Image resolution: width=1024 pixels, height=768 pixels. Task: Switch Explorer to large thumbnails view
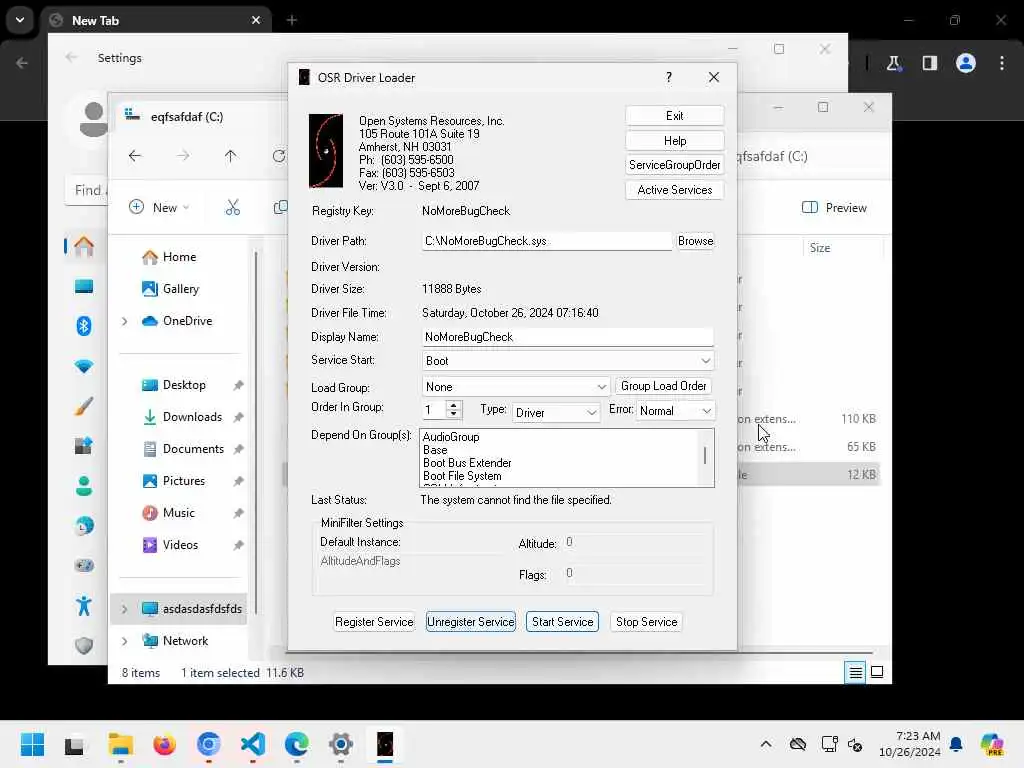click(x=877, y=672)
